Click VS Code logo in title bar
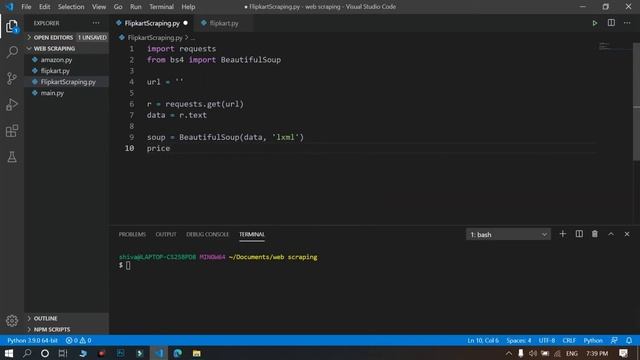The width and height of the screenshot is (640, 360). (x=9, y=7)
